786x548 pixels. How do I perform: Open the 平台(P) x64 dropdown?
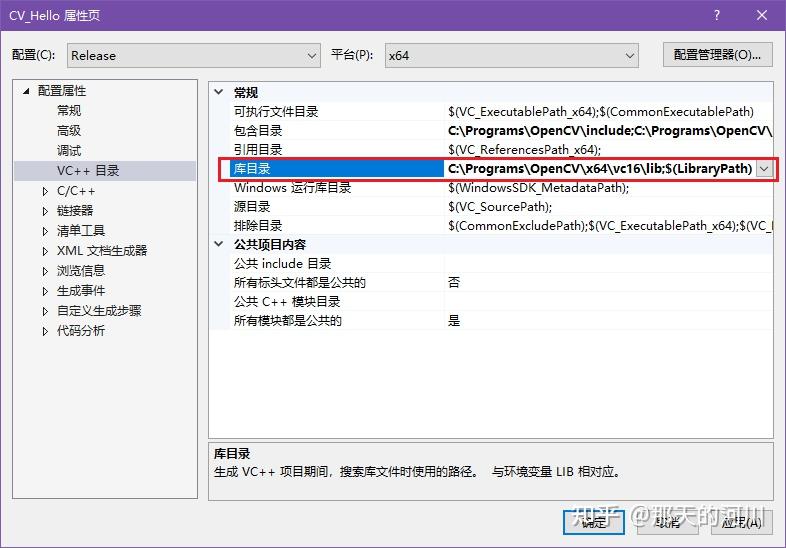512,55
